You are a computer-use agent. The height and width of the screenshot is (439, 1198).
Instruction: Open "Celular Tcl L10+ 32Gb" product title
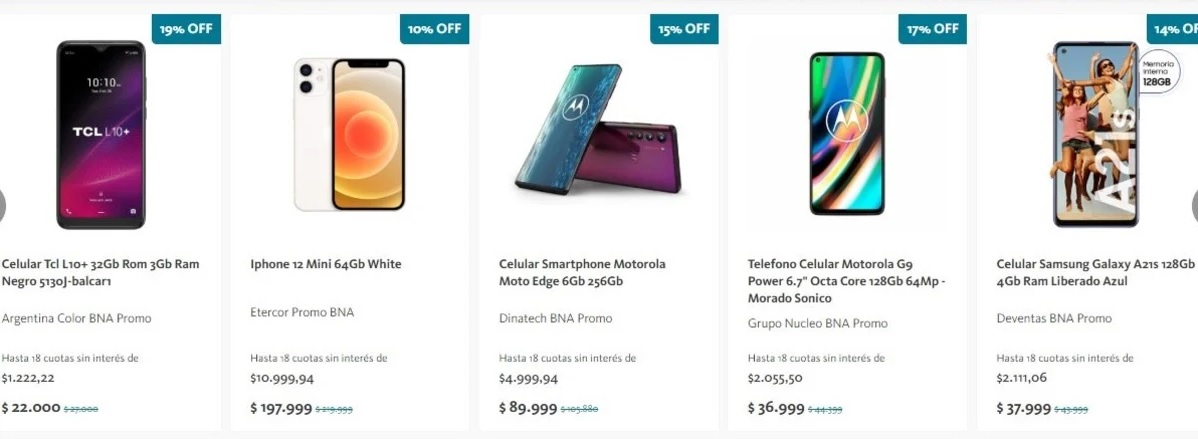(x=100, y=273)
